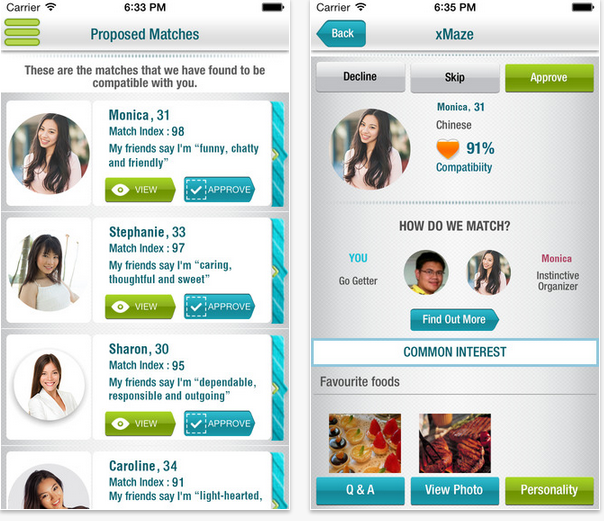Screen dimensions: 604x521
Task: Open the green hamburger menu
Action: click(22, 32)
